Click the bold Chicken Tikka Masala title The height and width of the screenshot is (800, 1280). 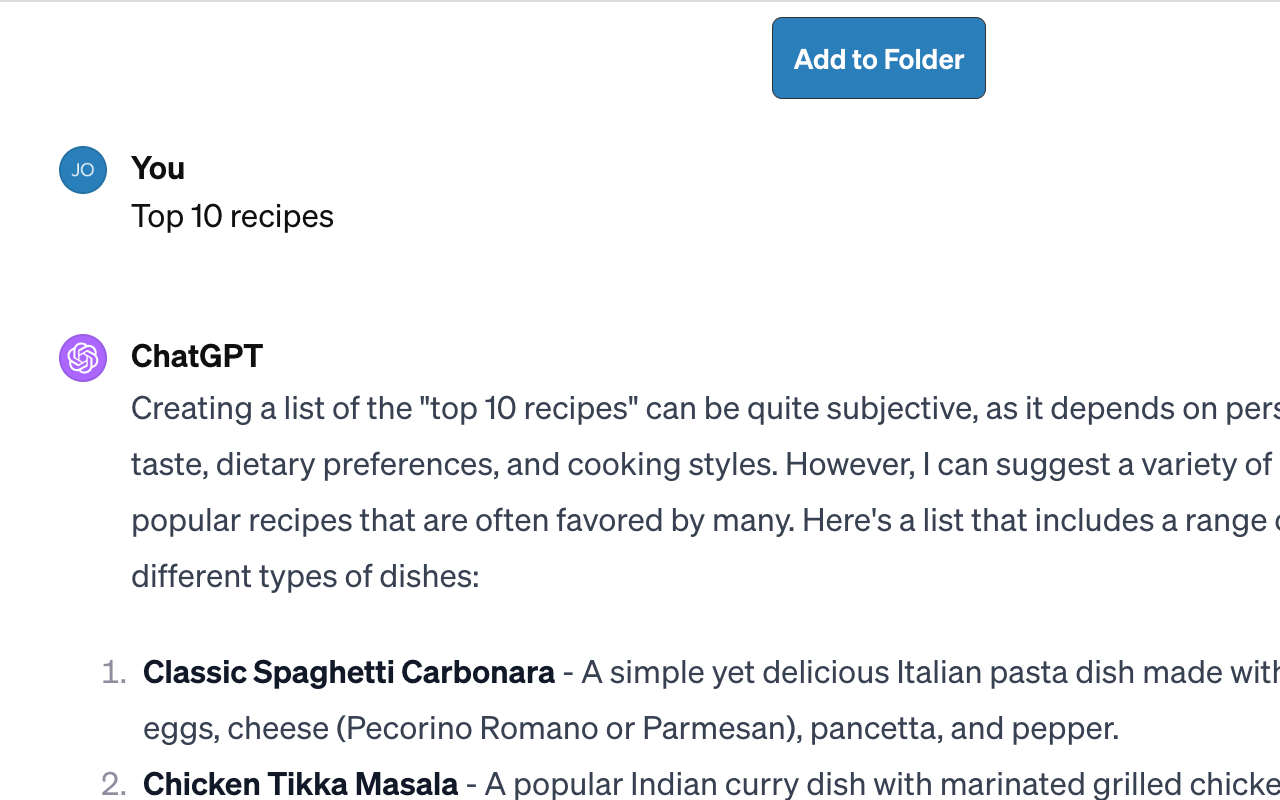(300, 784)
